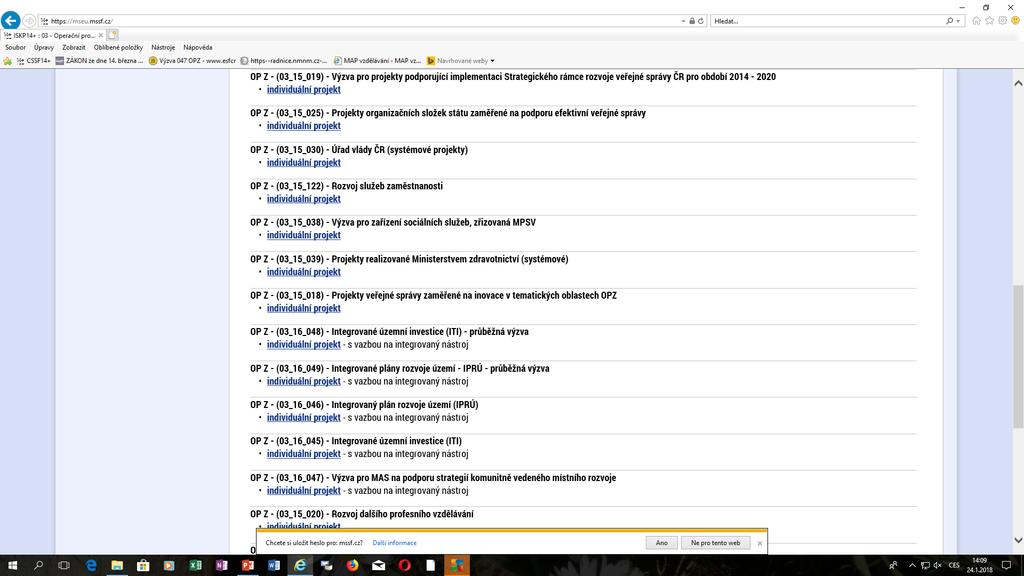1024x576 pixels.
Task: Open the Oblíbené položky menu
Action: (118, 48)
